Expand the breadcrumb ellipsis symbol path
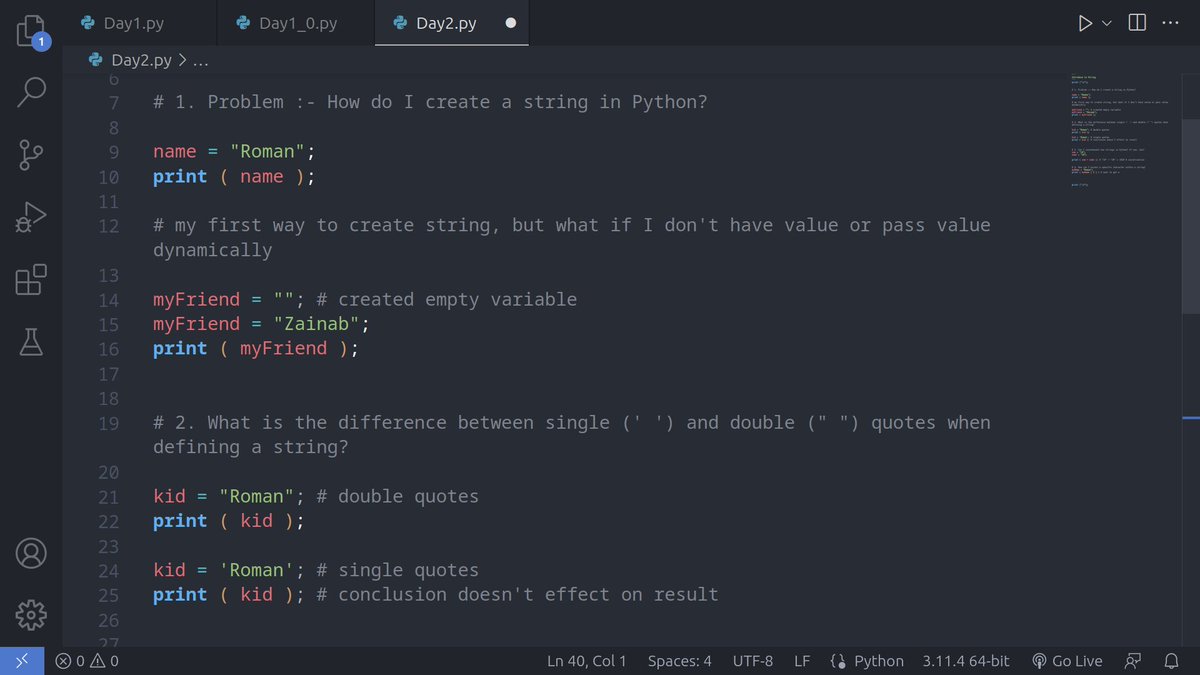 coord(200,60)
